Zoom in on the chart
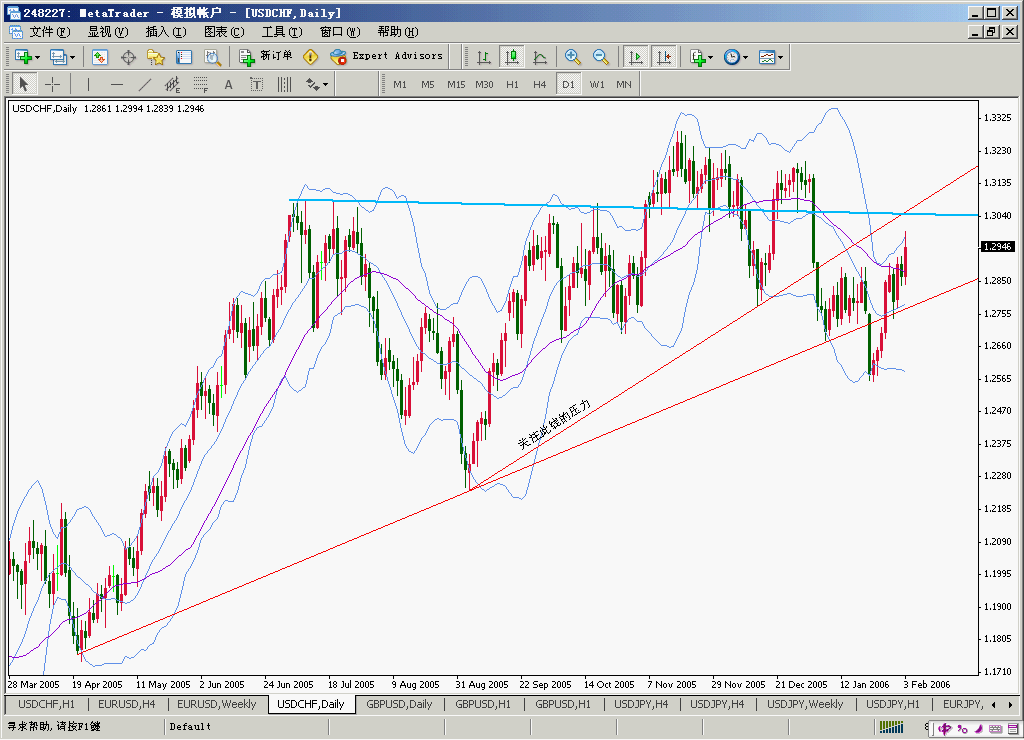1024x740 pixels. 572,57
